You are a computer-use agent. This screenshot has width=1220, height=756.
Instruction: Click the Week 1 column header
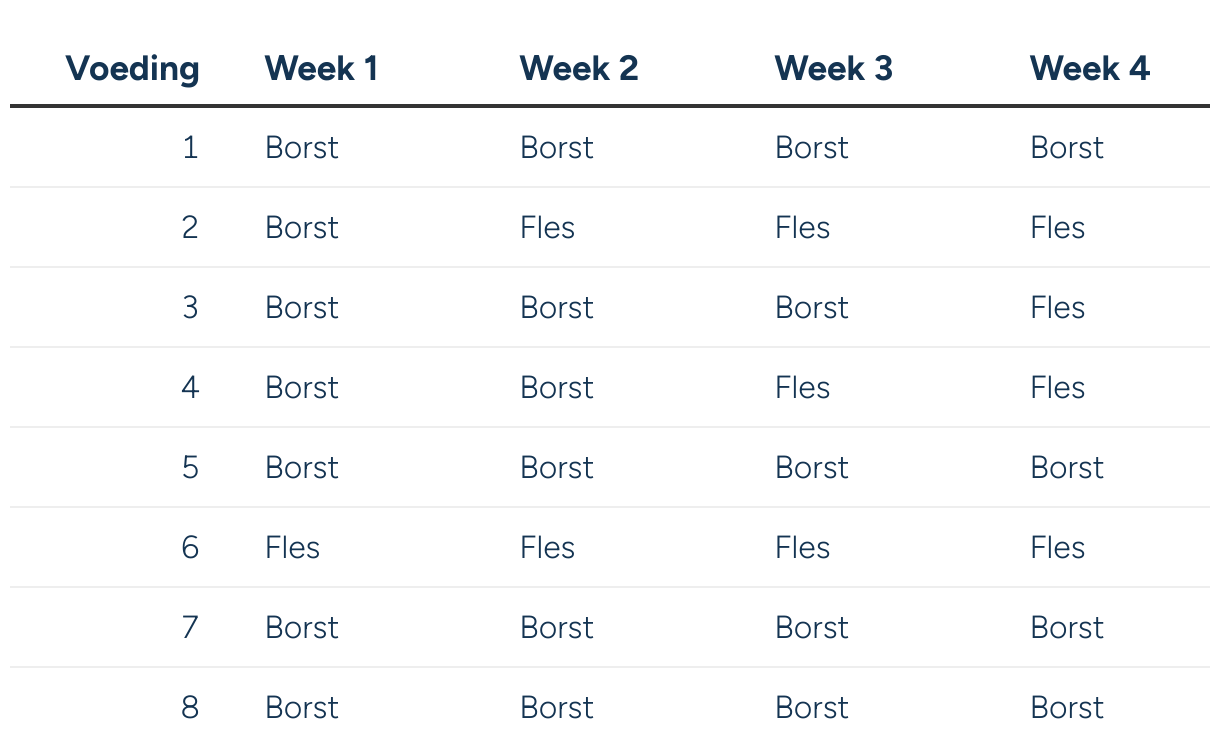pyautogui.click(x=321, y=69)
